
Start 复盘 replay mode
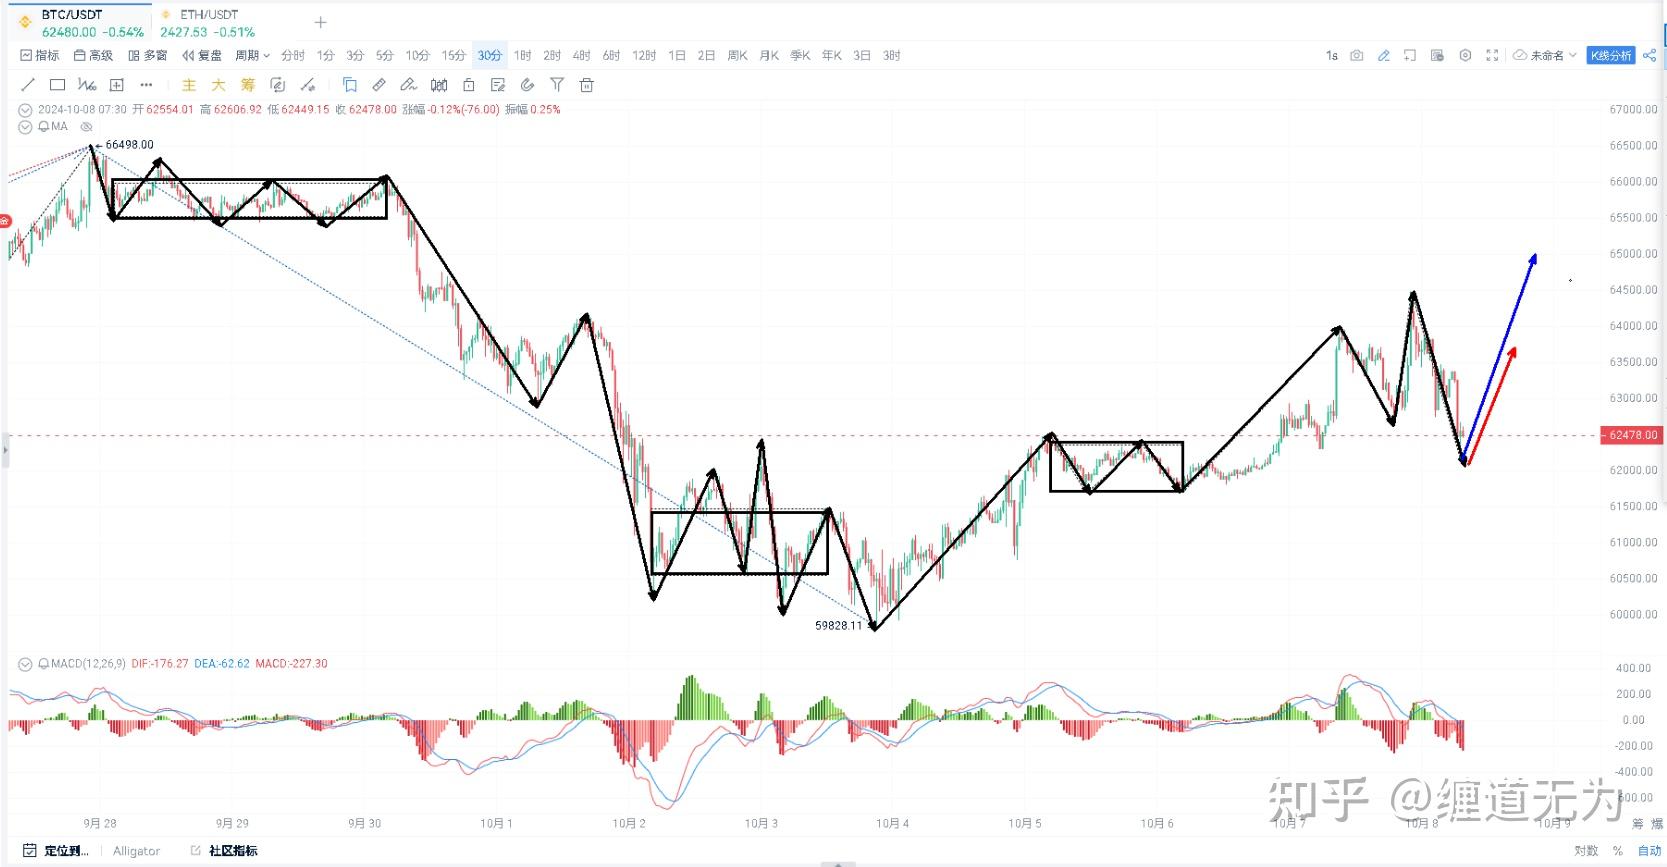coord(202,56)
